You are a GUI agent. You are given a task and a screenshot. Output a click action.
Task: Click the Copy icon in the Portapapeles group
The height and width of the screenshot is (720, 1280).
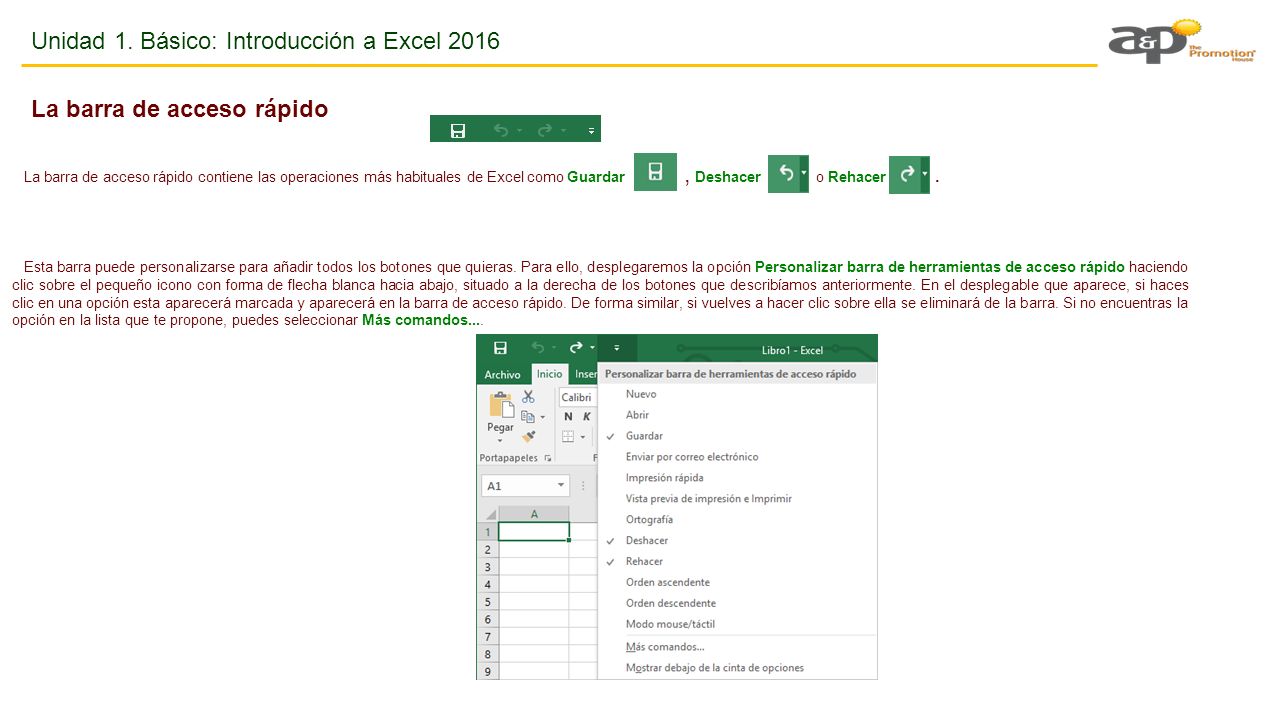coord(527,416)
